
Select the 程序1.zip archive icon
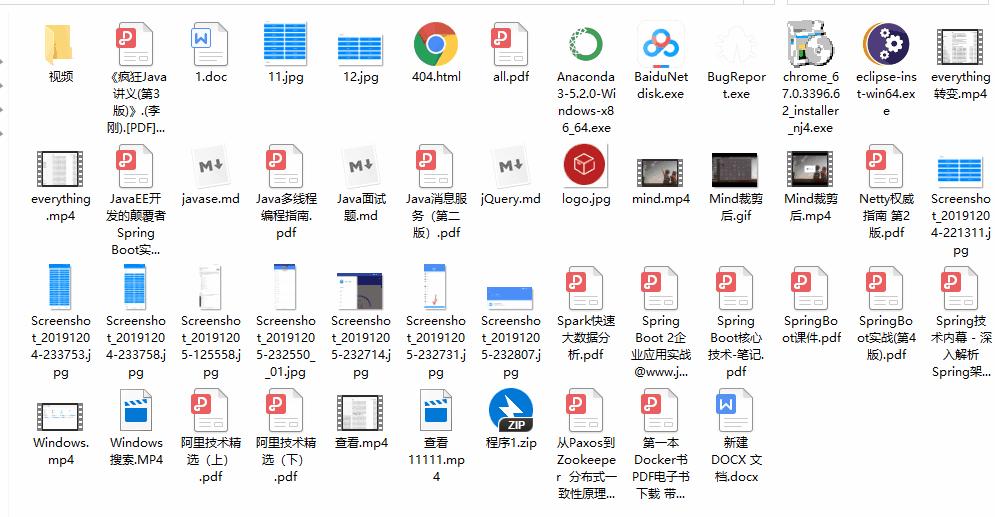511,410
